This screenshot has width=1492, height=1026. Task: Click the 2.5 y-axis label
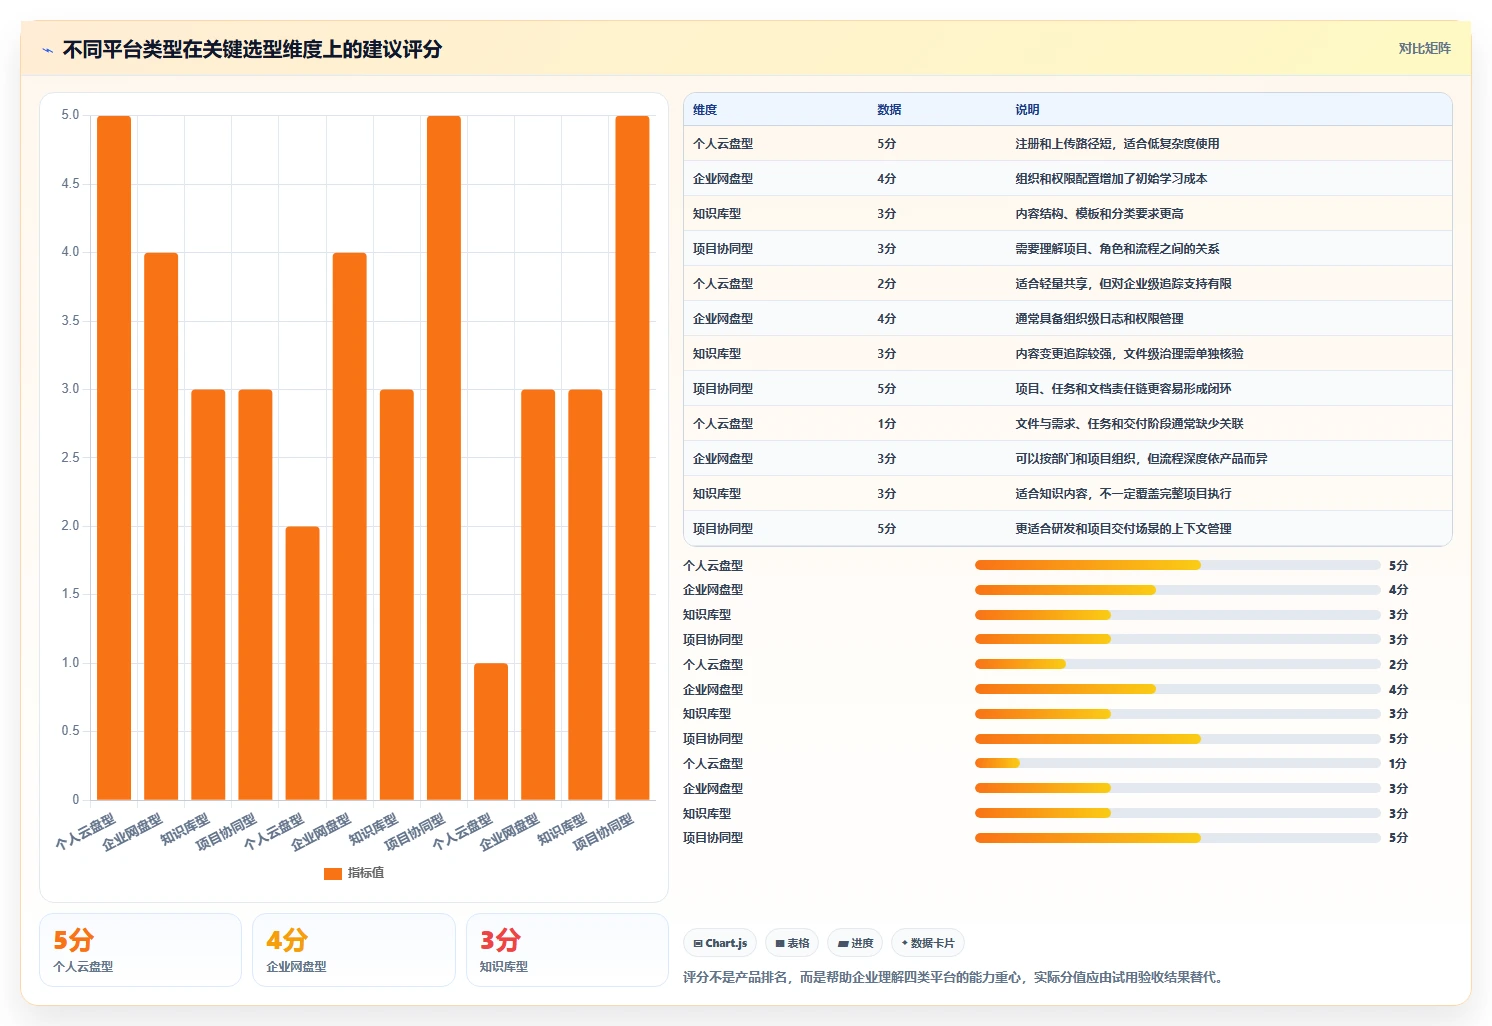coord(70,458)
